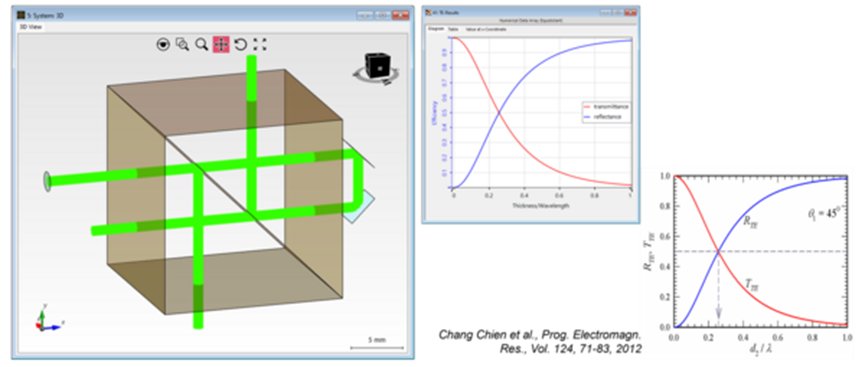Click the System: 3D window icon
This screenshot has width=865, height=367.
[22, 15]
